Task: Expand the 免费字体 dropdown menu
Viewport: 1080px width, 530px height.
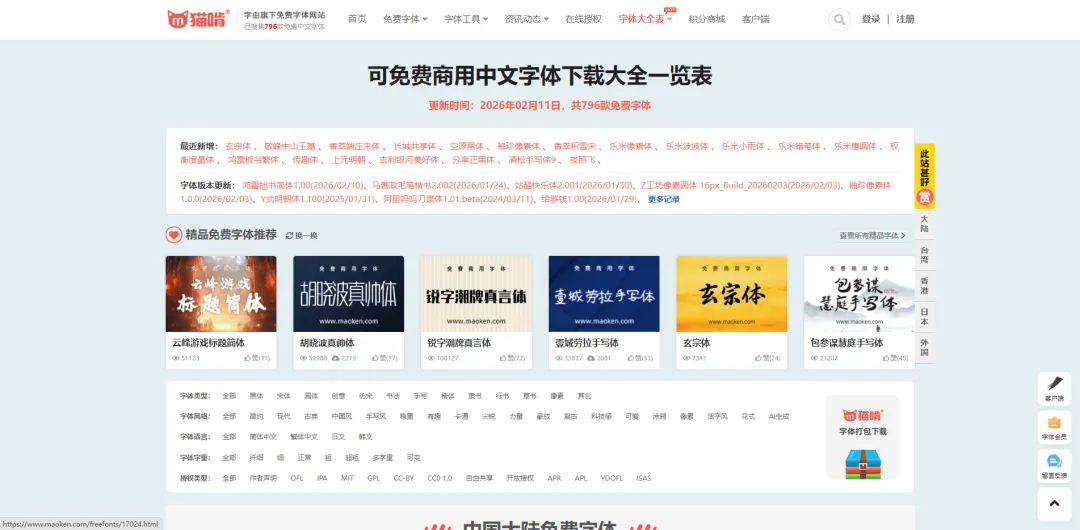Action: (x=405, y=19)
